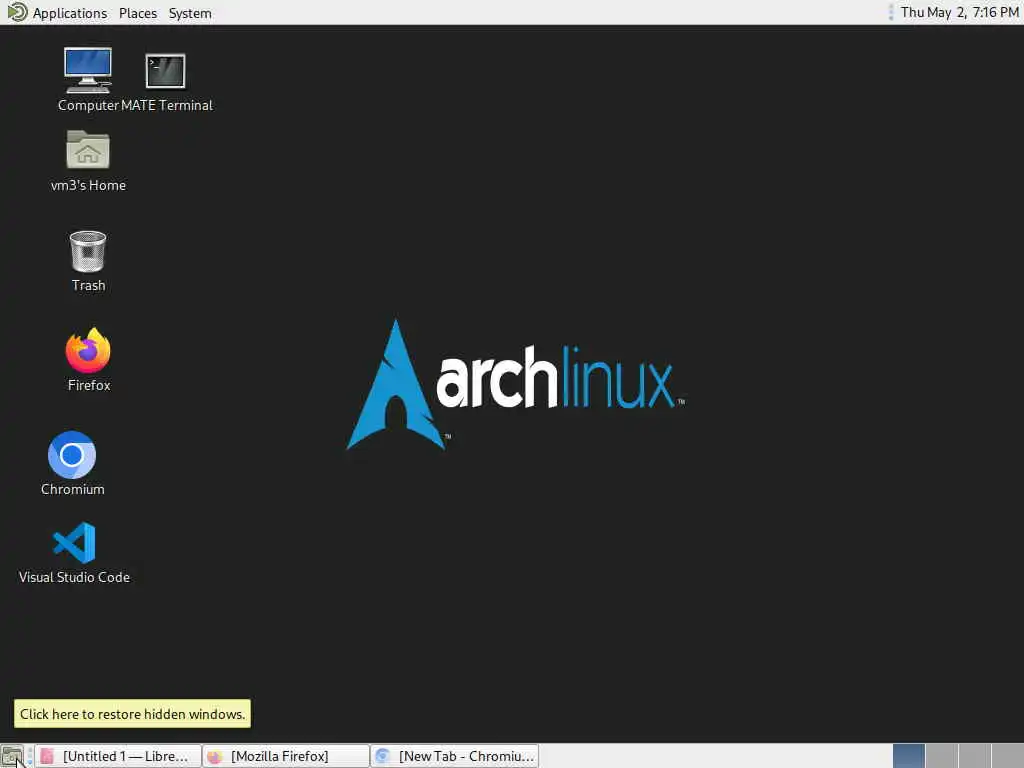This screenshot has height=768, width=1024.
Task: Open the Places menu
Action: tap(138, 13)
